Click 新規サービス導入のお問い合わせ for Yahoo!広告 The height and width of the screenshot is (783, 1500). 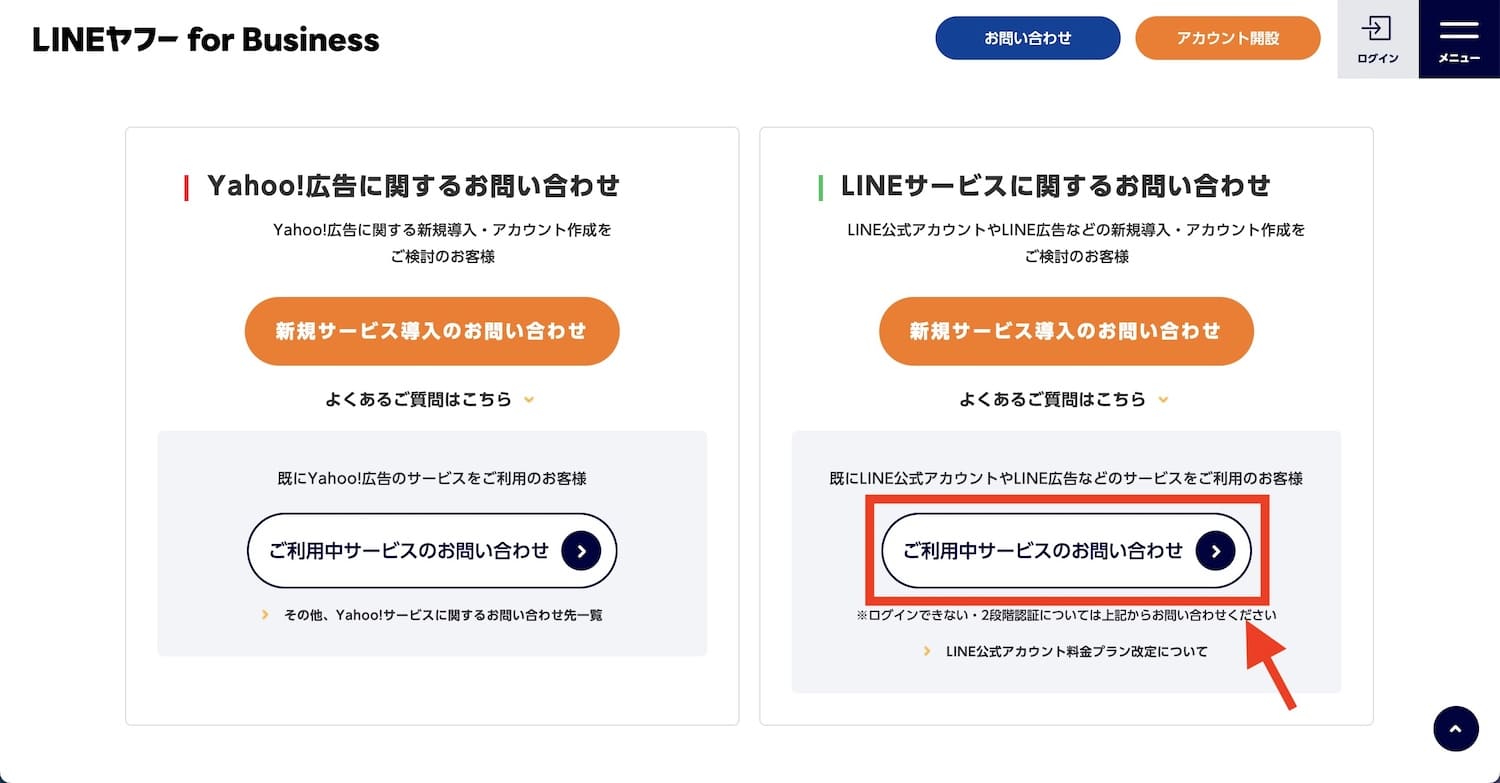(432, 331)
